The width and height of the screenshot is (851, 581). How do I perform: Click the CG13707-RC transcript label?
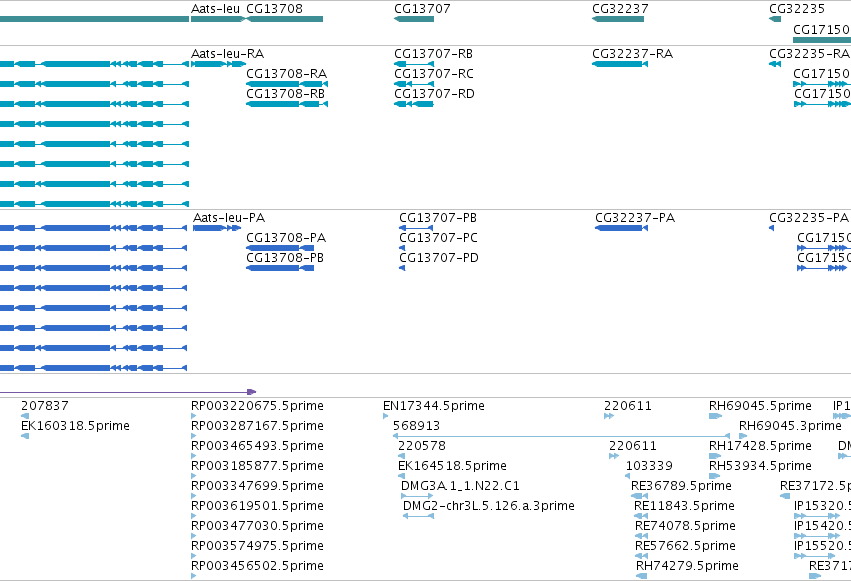click(434, 74)
